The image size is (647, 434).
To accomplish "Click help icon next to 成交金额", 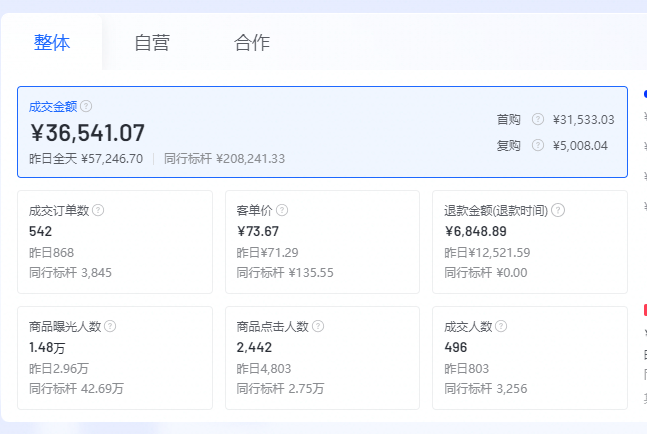I will (86, 106).
